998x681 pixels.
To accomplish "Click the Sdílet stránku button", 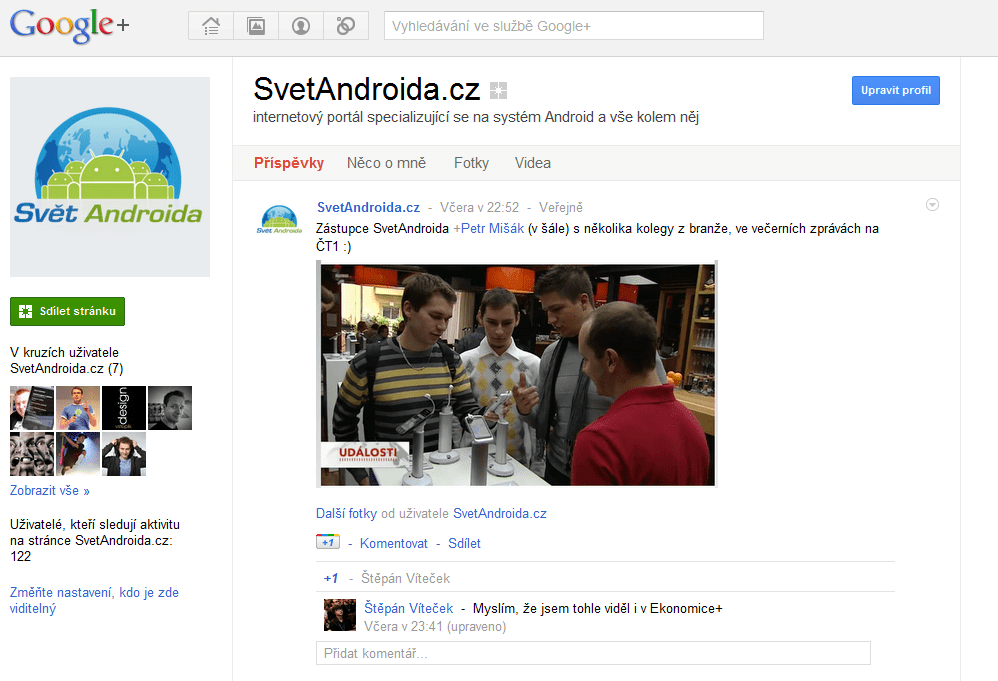I will pyautogui.click(x=67, y=311).
